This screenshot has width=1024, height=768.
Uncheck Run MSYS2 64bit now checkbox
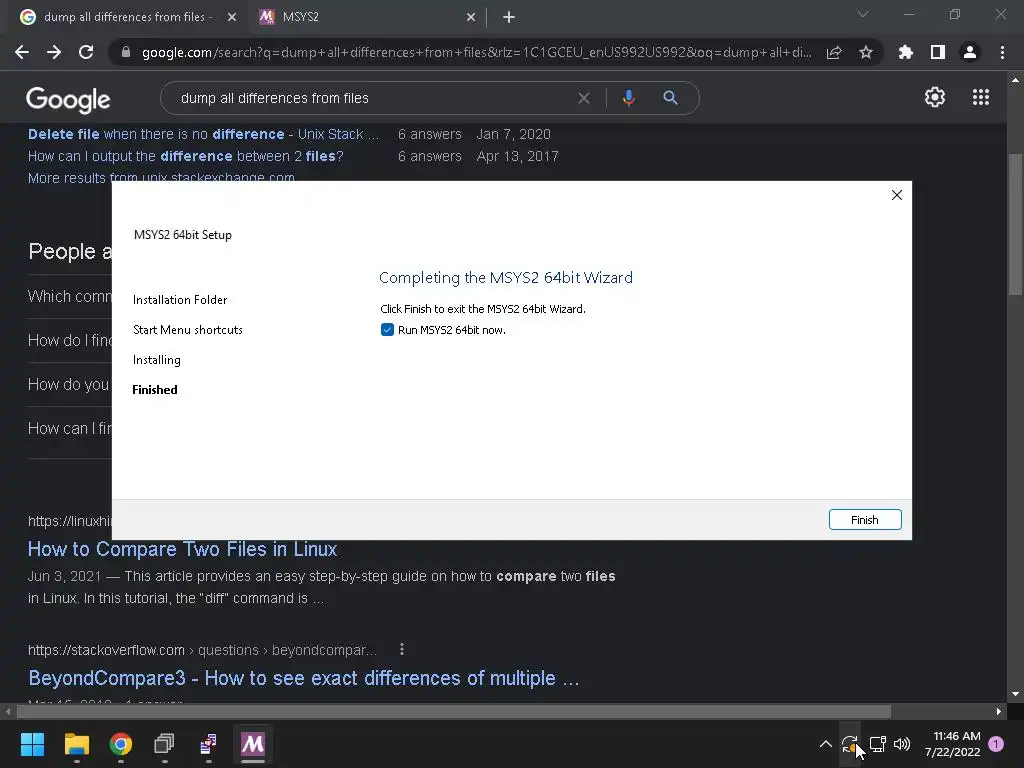pos(387,330)
